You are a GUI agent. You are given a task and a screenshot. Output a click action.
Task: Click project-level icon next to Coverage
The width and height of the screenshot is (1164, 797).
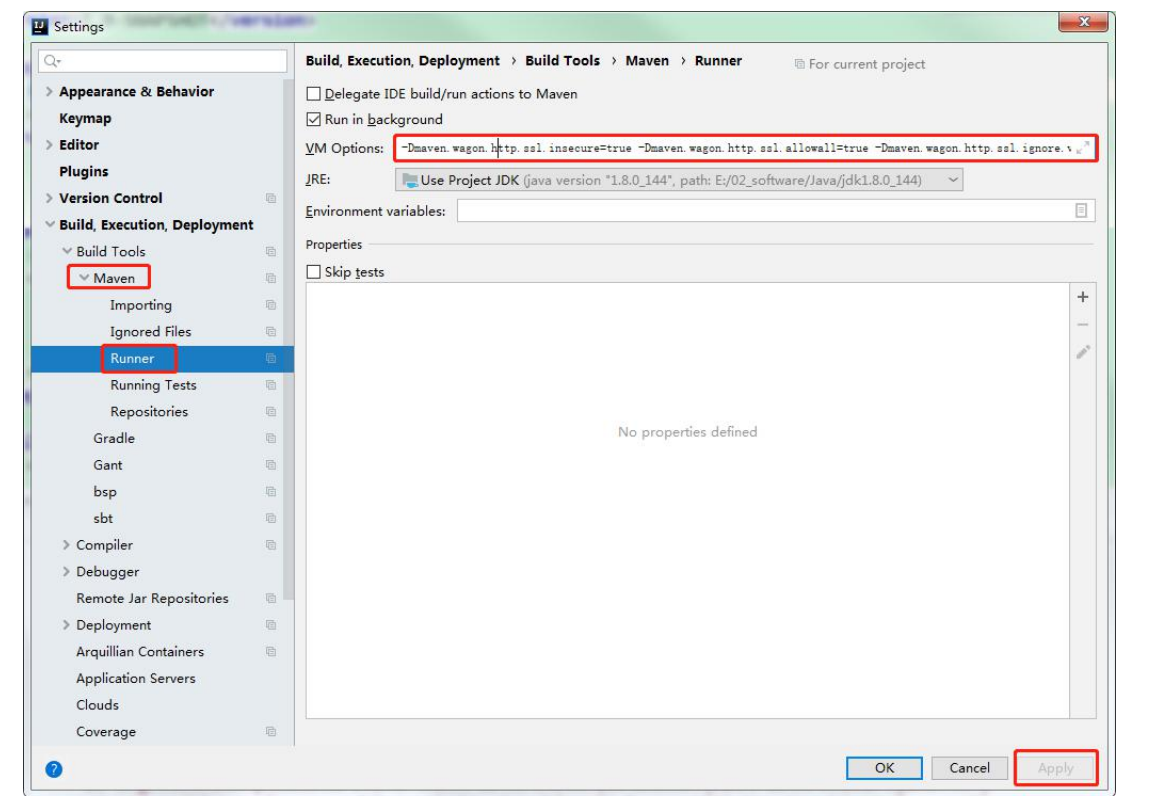click(271, 732)
